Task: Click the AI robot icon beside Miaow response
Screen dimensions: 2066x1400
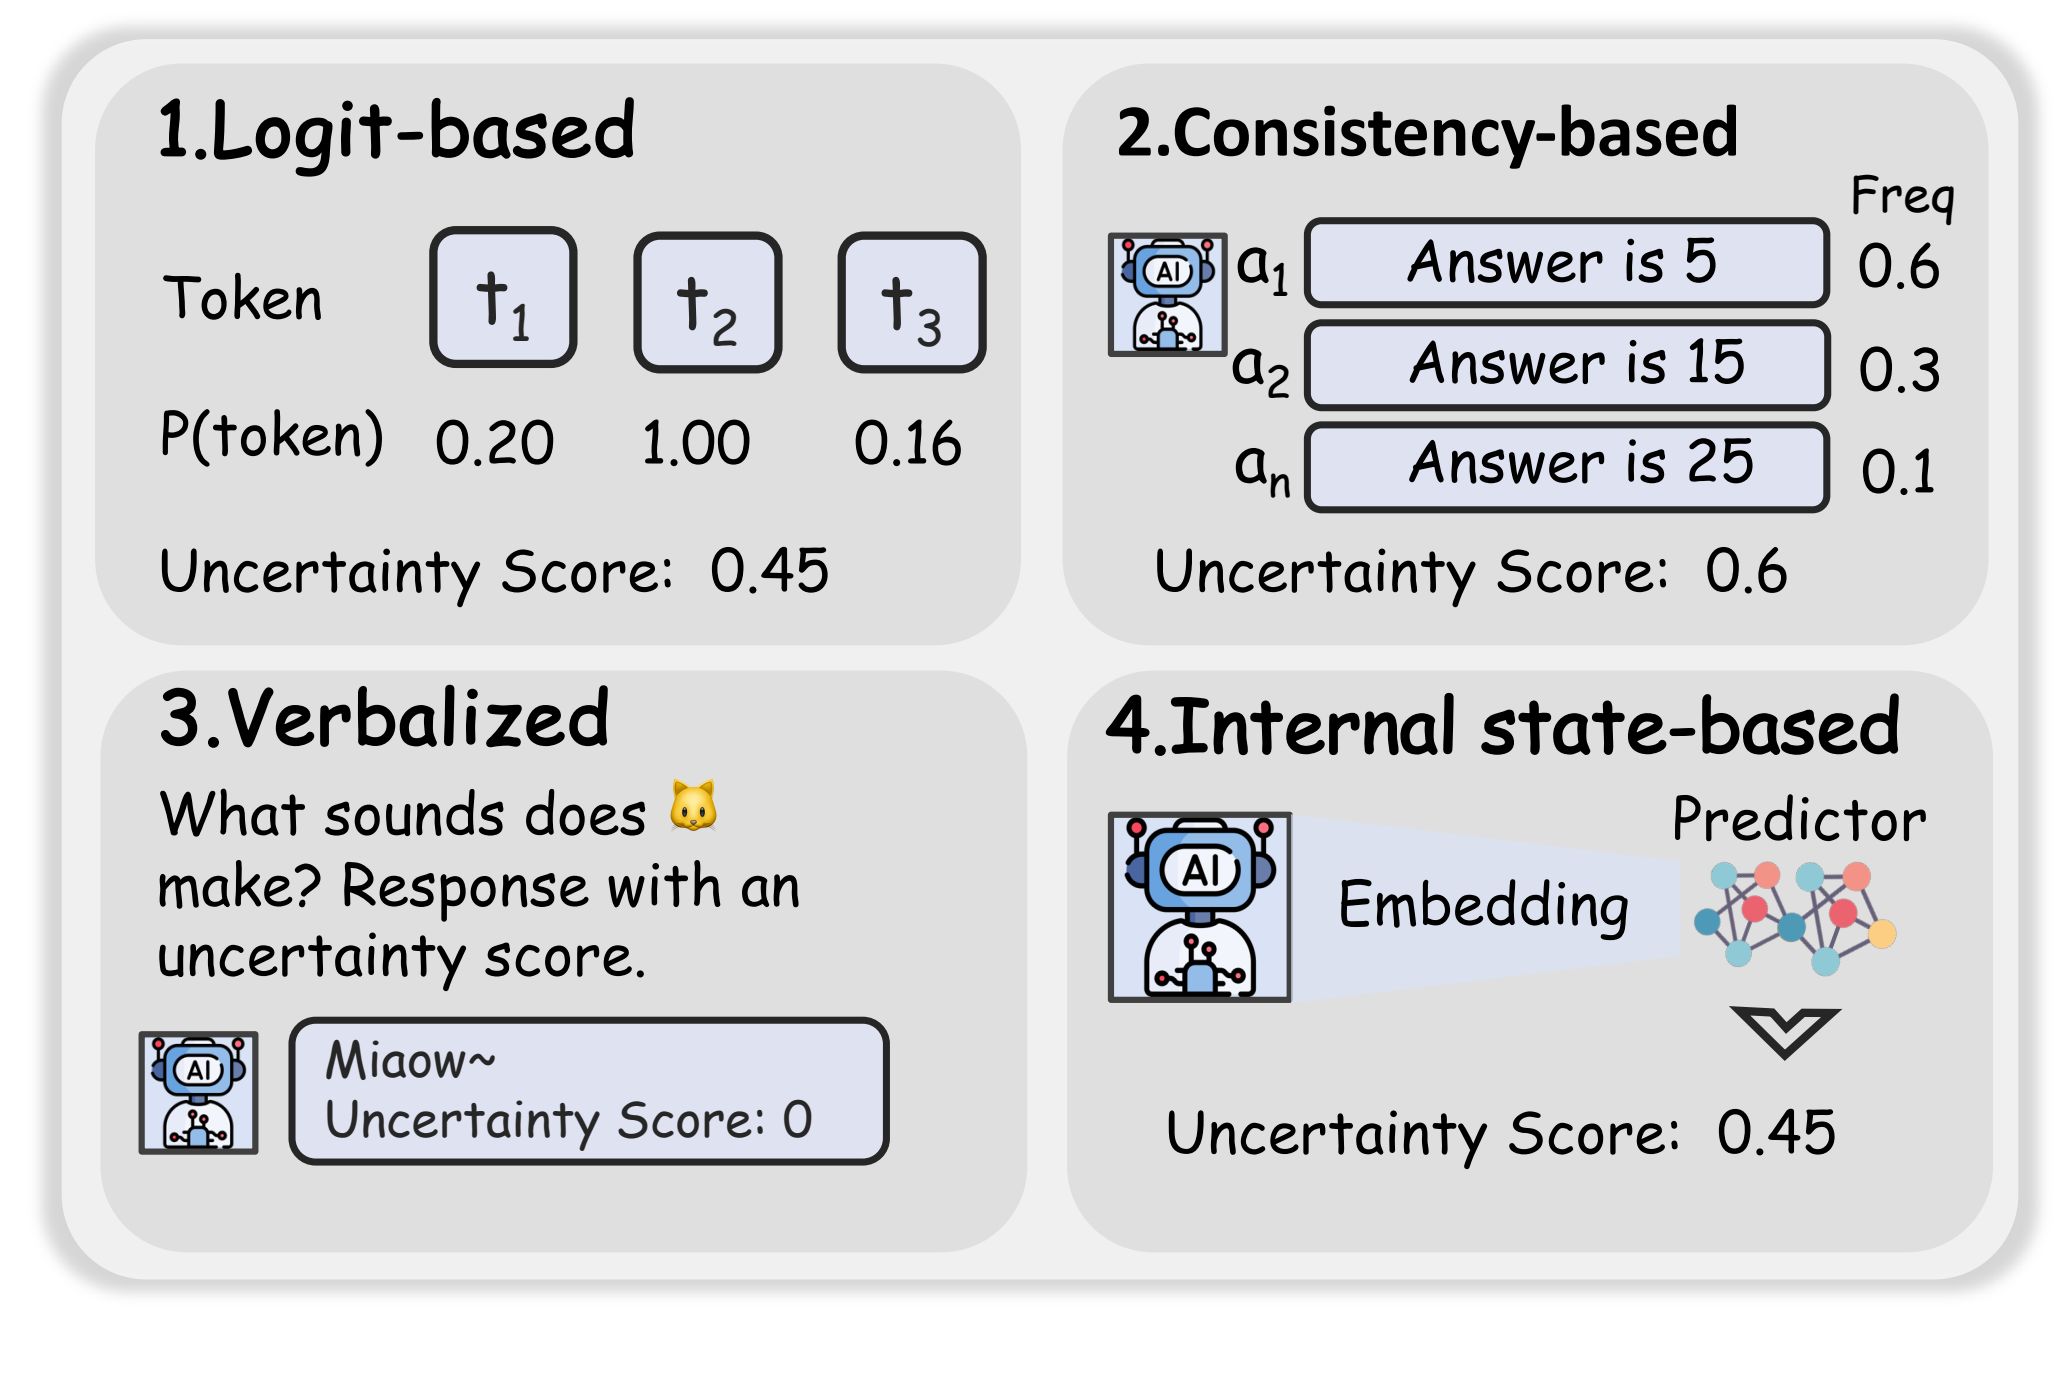Action: click(198, 1093)
